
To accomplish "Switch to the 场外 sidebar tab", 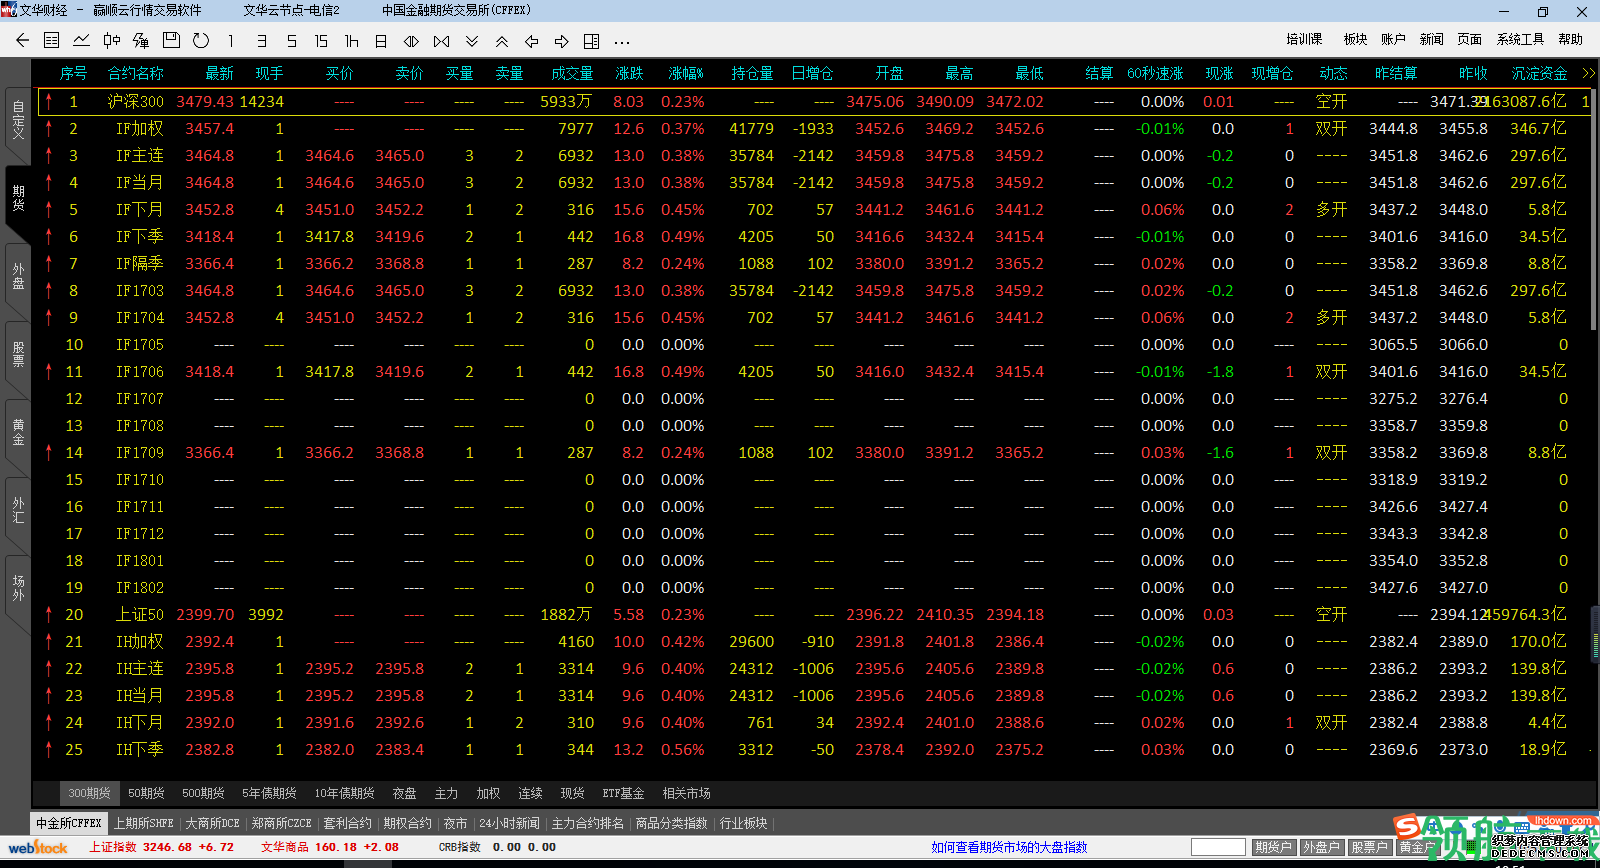I will [x=17, y=588].
